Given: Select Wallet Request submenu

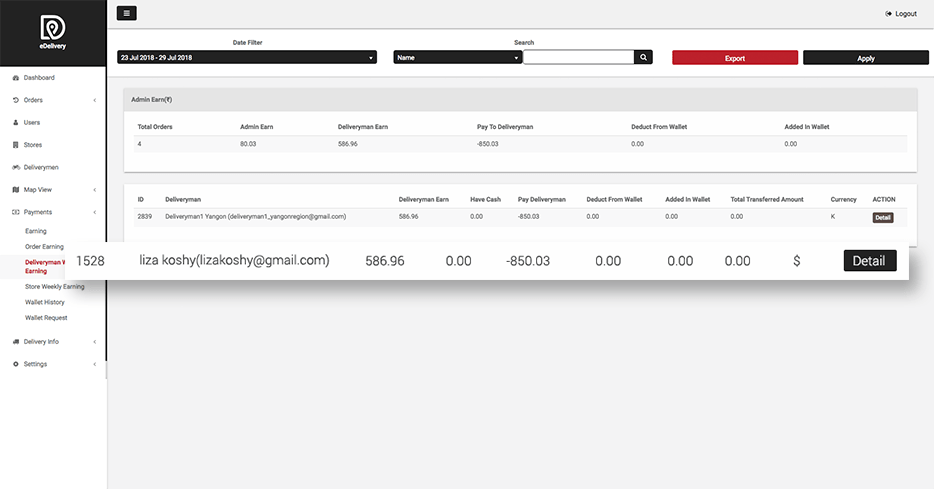Looking at the screenshot, I should [46, 318].
